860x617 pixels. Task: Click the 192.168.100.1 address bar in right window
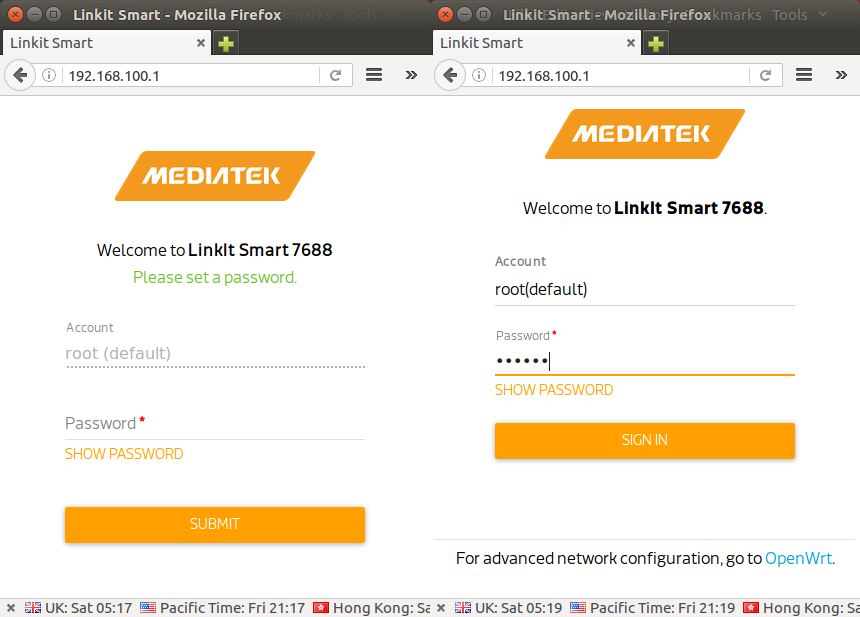(x=623, y=76)
